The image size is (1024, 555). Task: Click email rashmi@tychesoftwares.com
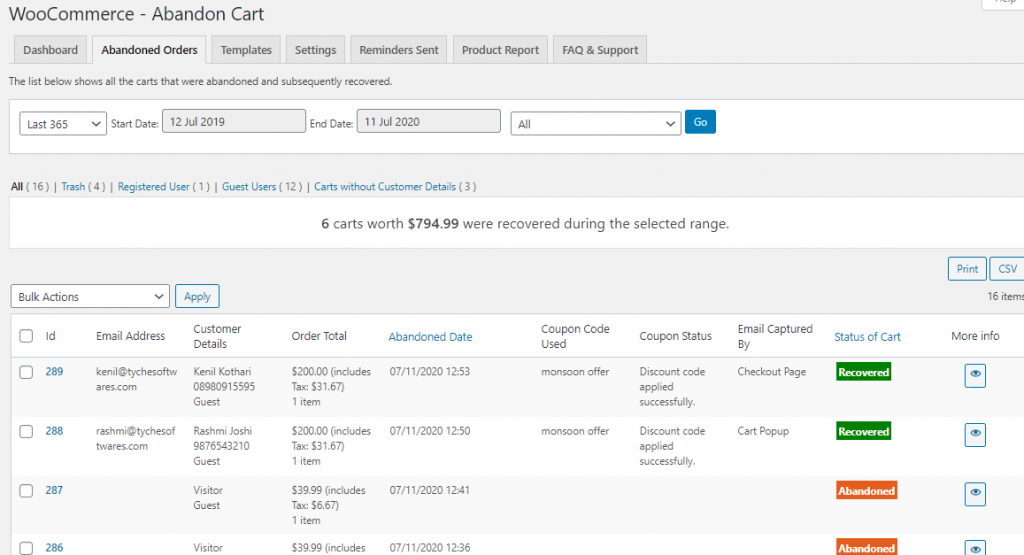(x=136, y=439)
